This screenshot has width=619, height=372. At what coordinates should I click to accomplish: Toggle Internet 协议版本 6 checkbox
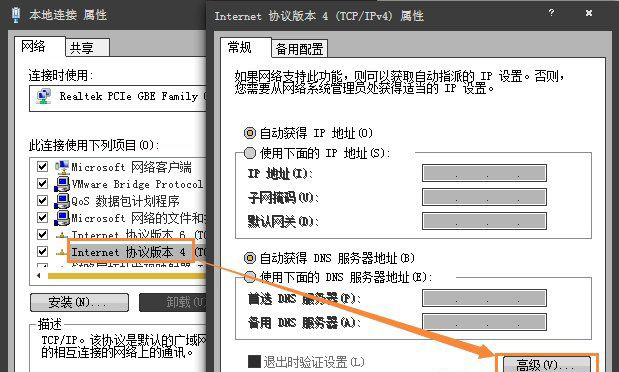pos(42,235)
